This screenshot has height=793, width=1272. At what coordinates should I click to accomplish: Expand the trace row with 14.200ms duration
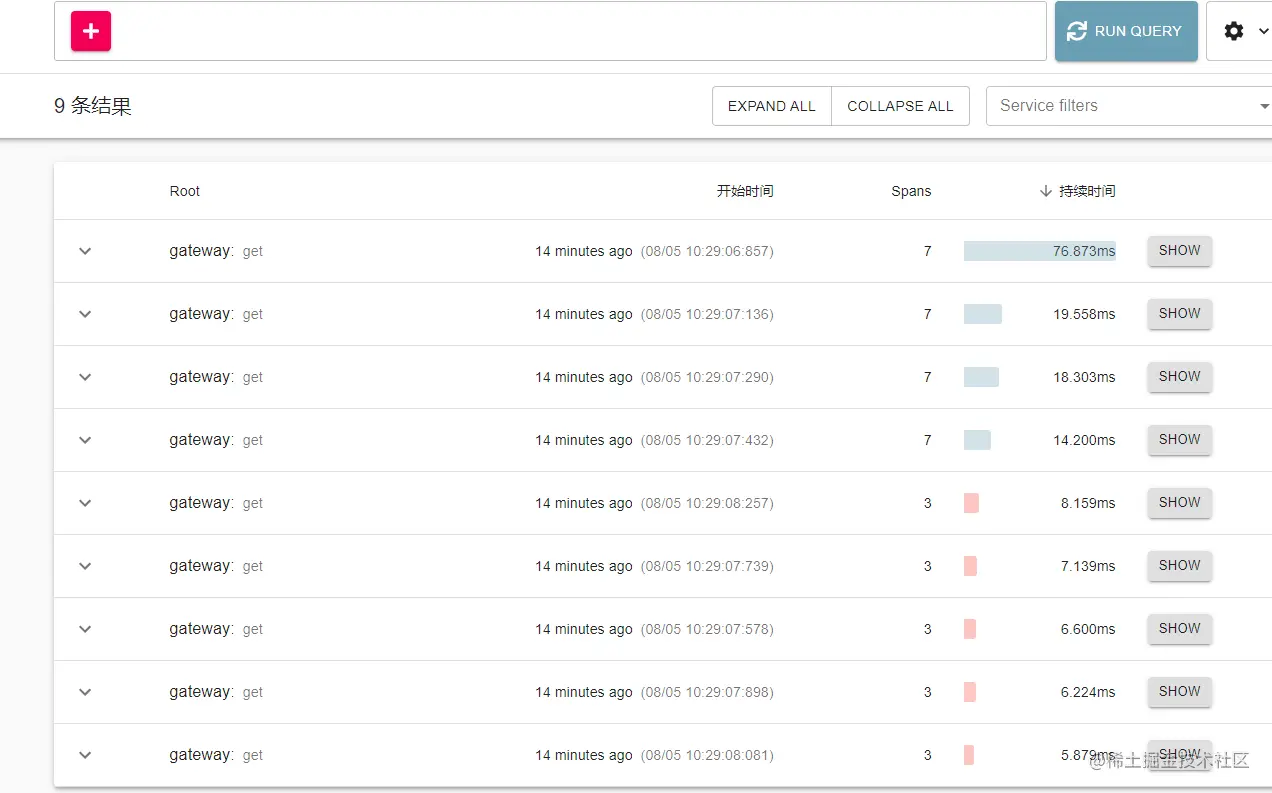click(85, 440)
